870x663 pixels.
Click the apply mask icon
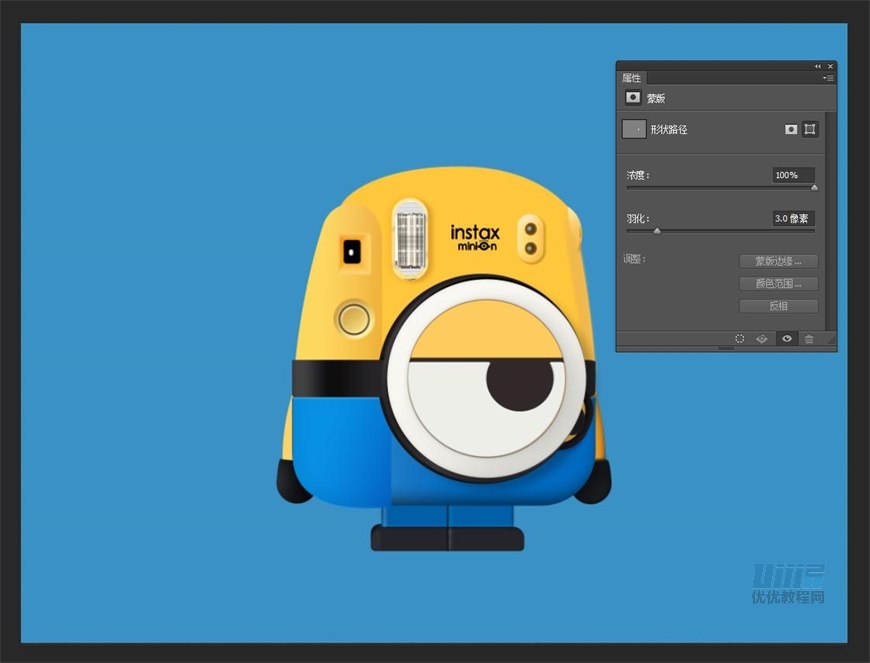tap(762, 339)
